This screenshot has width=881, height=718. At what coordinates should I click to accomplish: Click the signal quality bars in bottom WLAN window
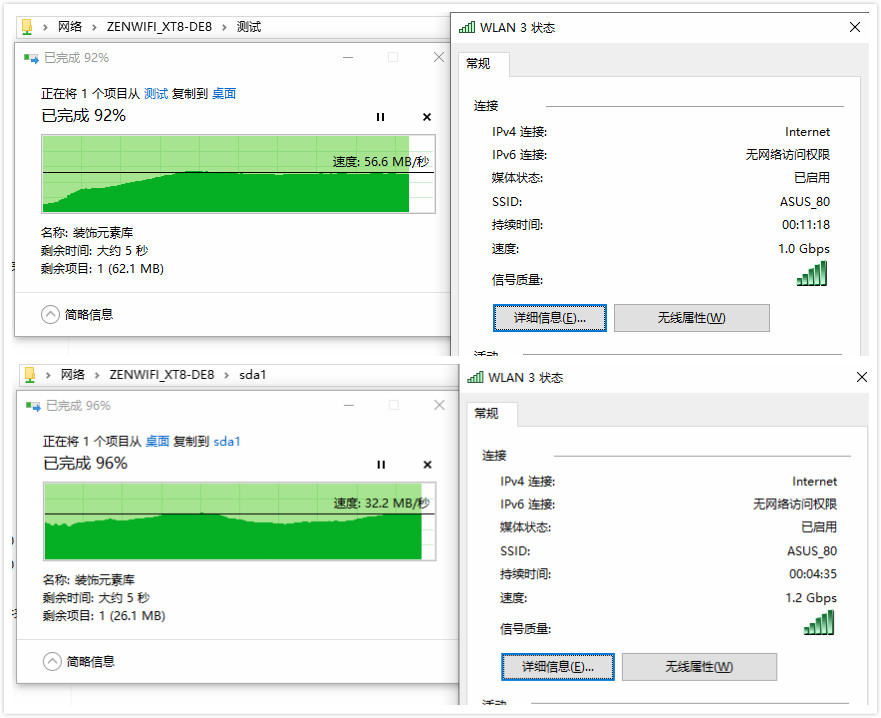(818, 622)
